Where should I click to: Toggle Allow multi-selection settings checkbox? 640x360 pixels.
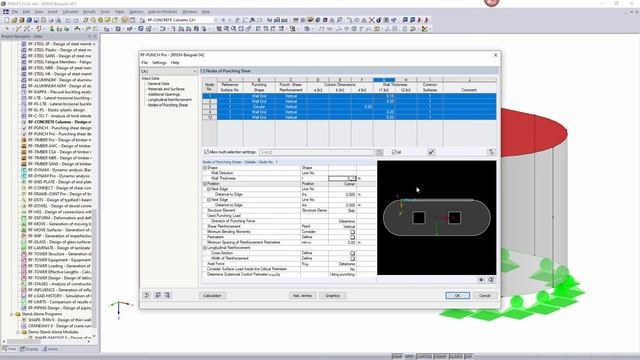pyautogui.click(x=207, y=152)
